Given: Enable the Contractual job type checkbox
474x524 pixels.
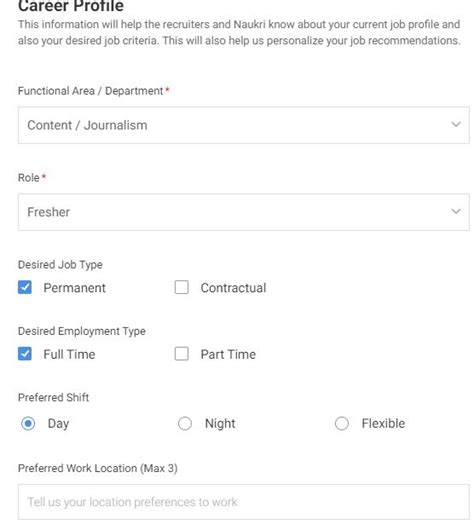Looking at the screenshot, I should pos(182,287).
